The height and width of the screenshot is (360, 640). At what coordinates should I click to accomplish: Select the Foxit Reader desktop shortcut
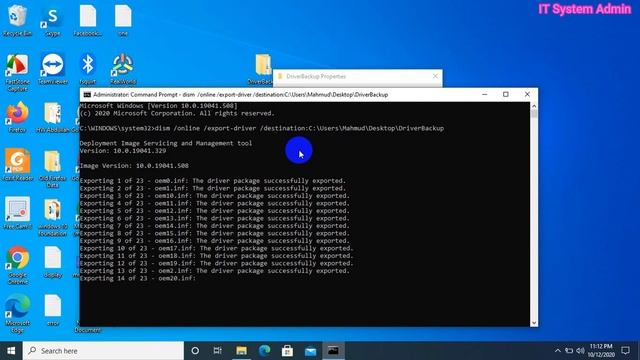(x=17, y=165)
